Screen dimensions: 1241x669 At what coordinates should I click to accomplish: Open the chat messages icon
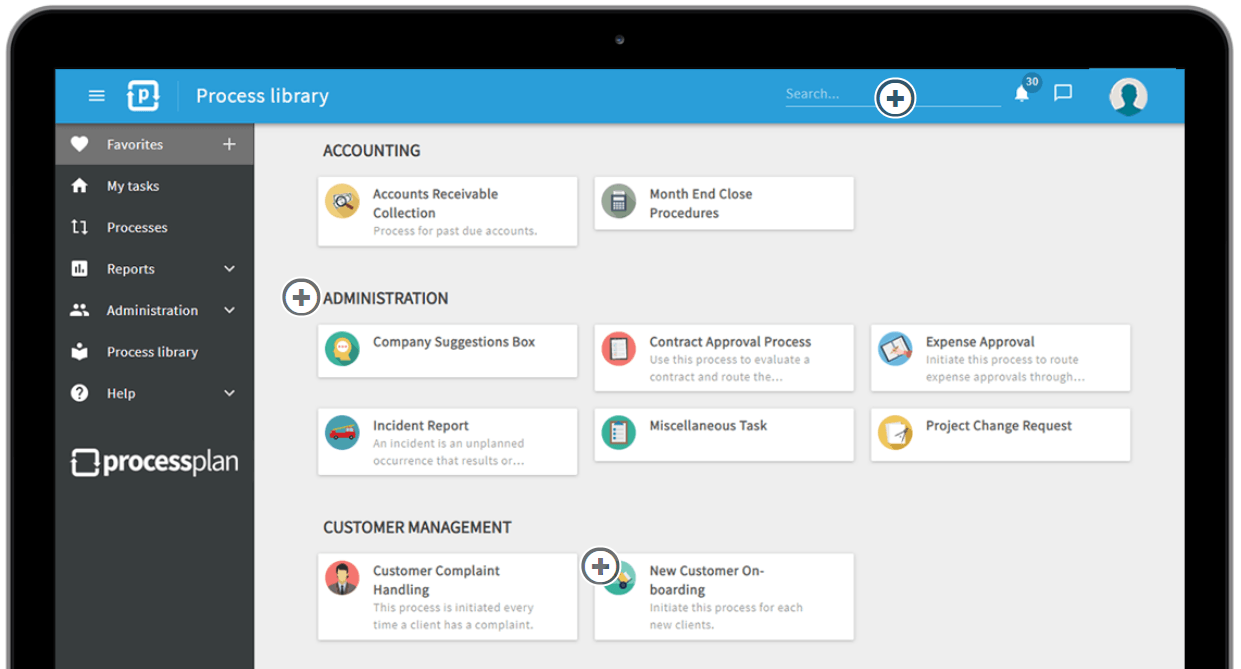coord(1063,93)
